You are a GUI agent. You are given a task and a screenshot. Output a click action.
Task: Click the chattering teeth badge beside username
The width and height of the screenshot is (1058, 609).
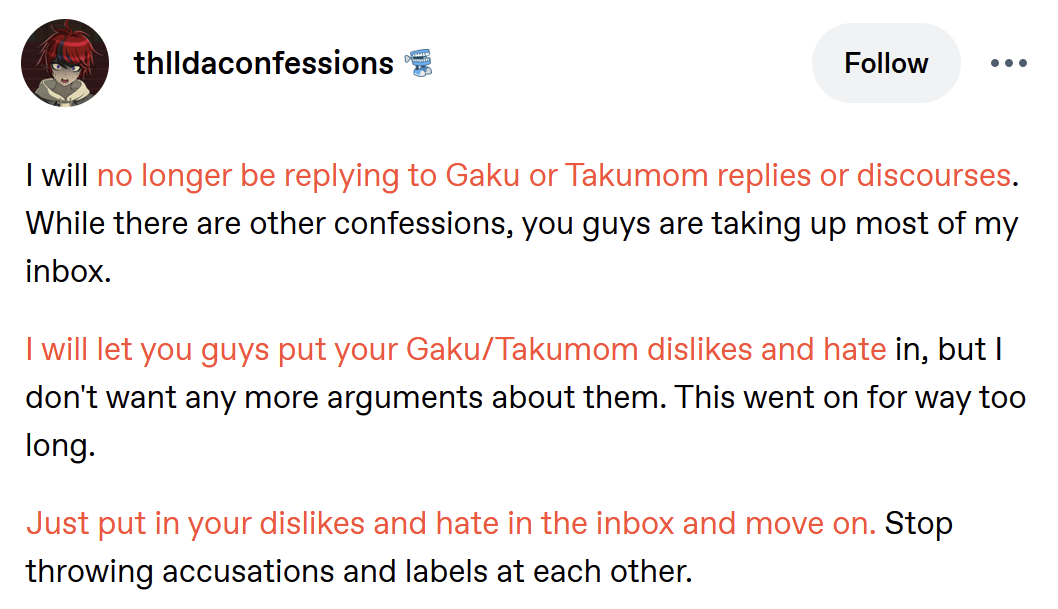pos(418,63)
